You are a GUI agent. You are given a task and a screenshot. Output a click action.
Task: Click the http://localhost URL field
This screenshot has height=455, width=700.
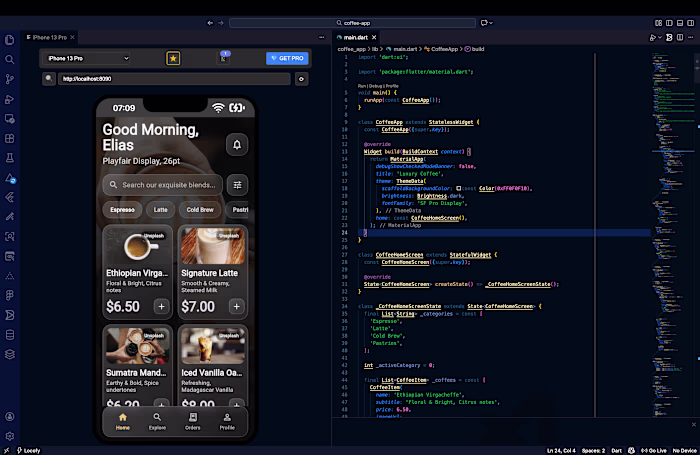(x=174, y=79)
